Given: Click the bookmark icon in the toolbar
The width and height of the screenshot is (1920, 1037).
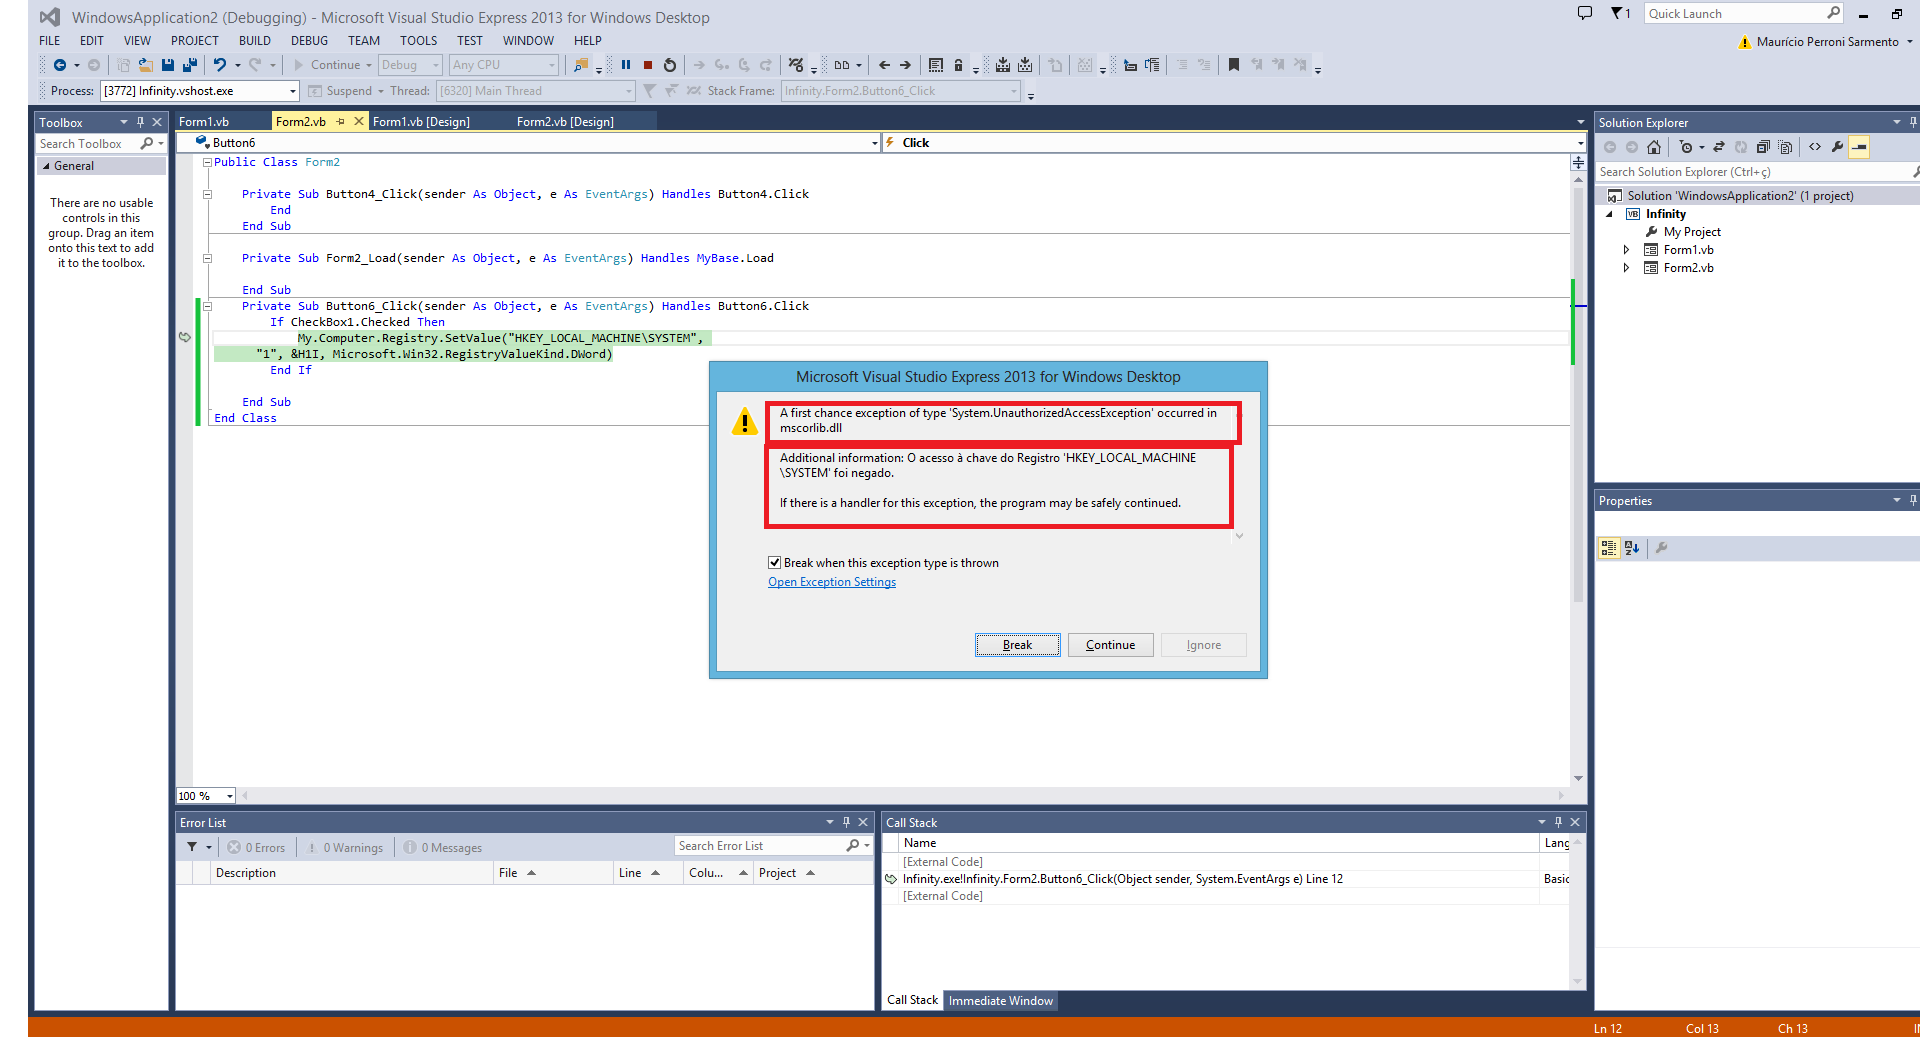Looking at the screenshot, I should pyautogui.click(x=1234, y=65).
